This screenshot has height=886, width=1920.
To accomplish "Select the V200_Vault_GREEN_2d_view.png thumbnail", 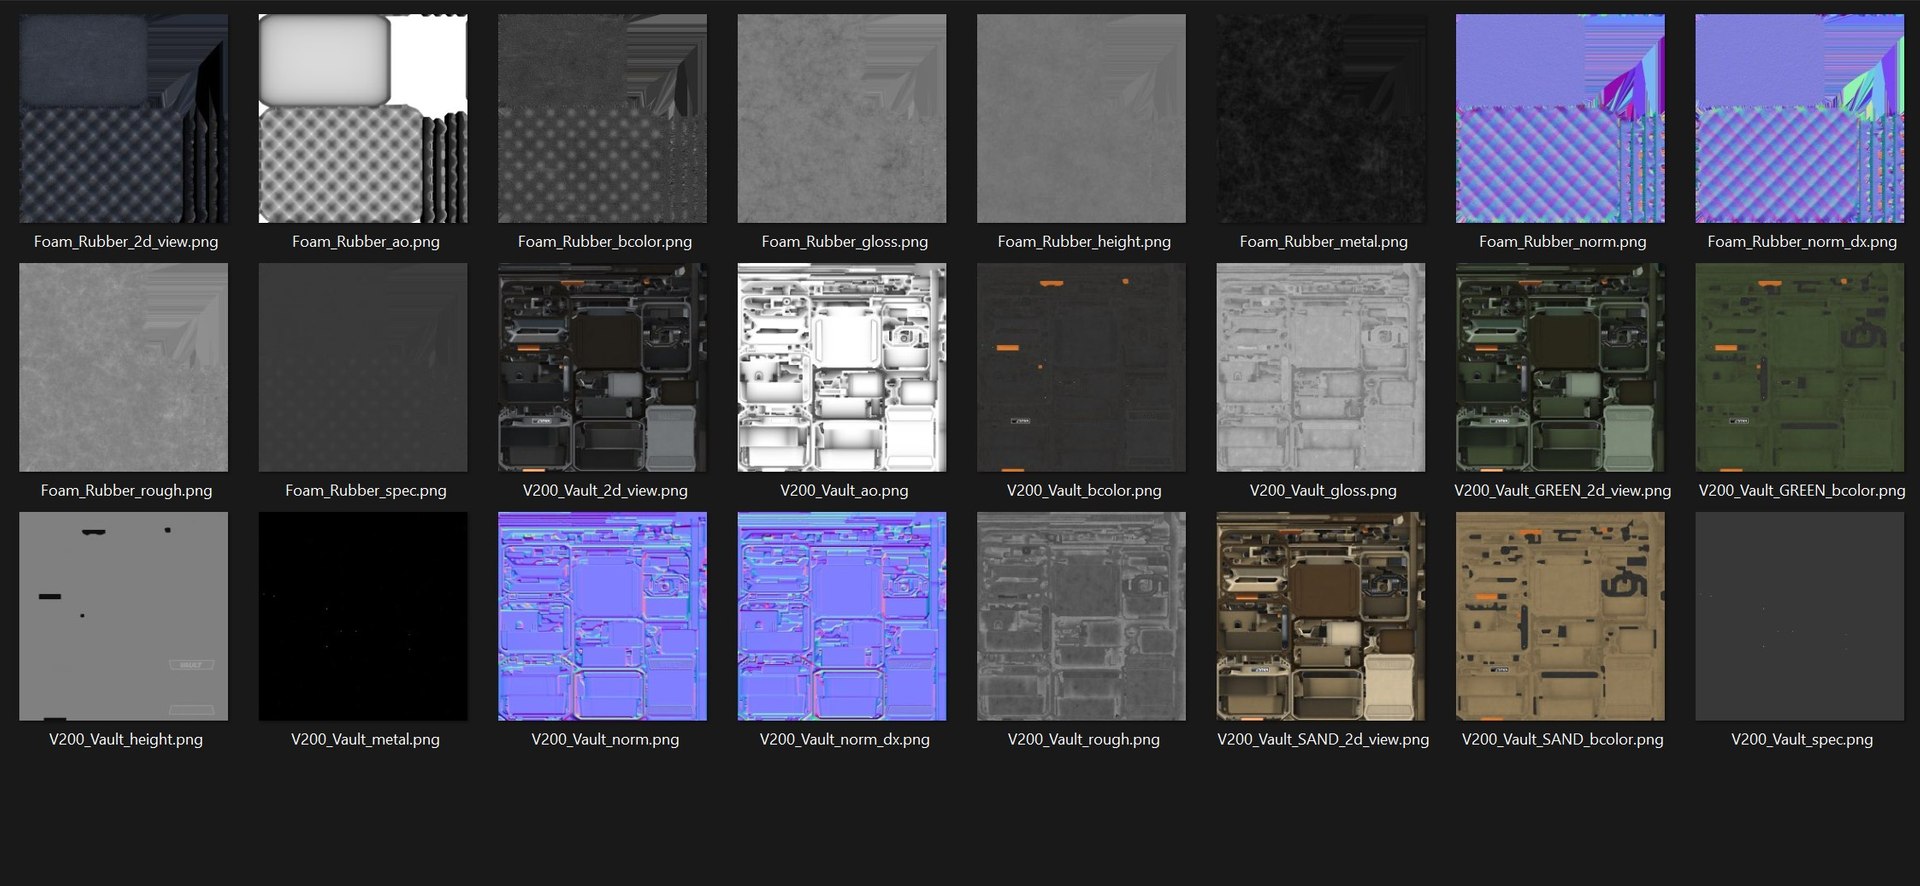I will point(1560,367).
